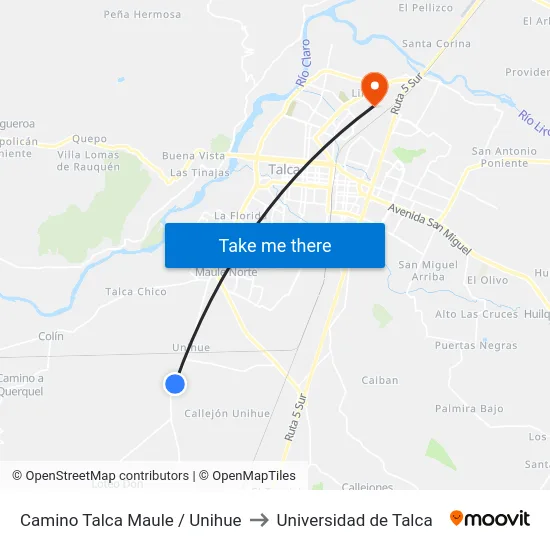Click the Avenida San Miguel road label
550x550 pixels.
click(430, 229)
